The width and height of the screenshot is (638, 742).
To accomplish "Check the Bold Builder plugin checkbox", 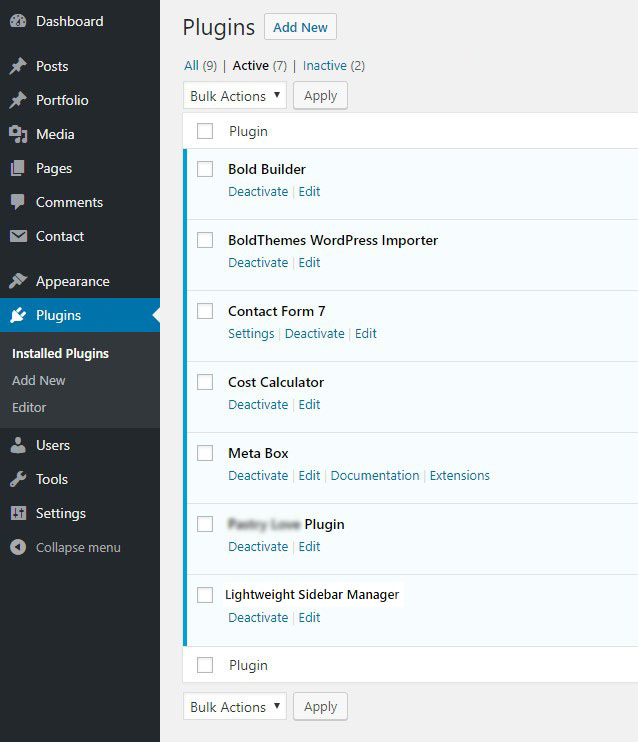I will (205, 169).
